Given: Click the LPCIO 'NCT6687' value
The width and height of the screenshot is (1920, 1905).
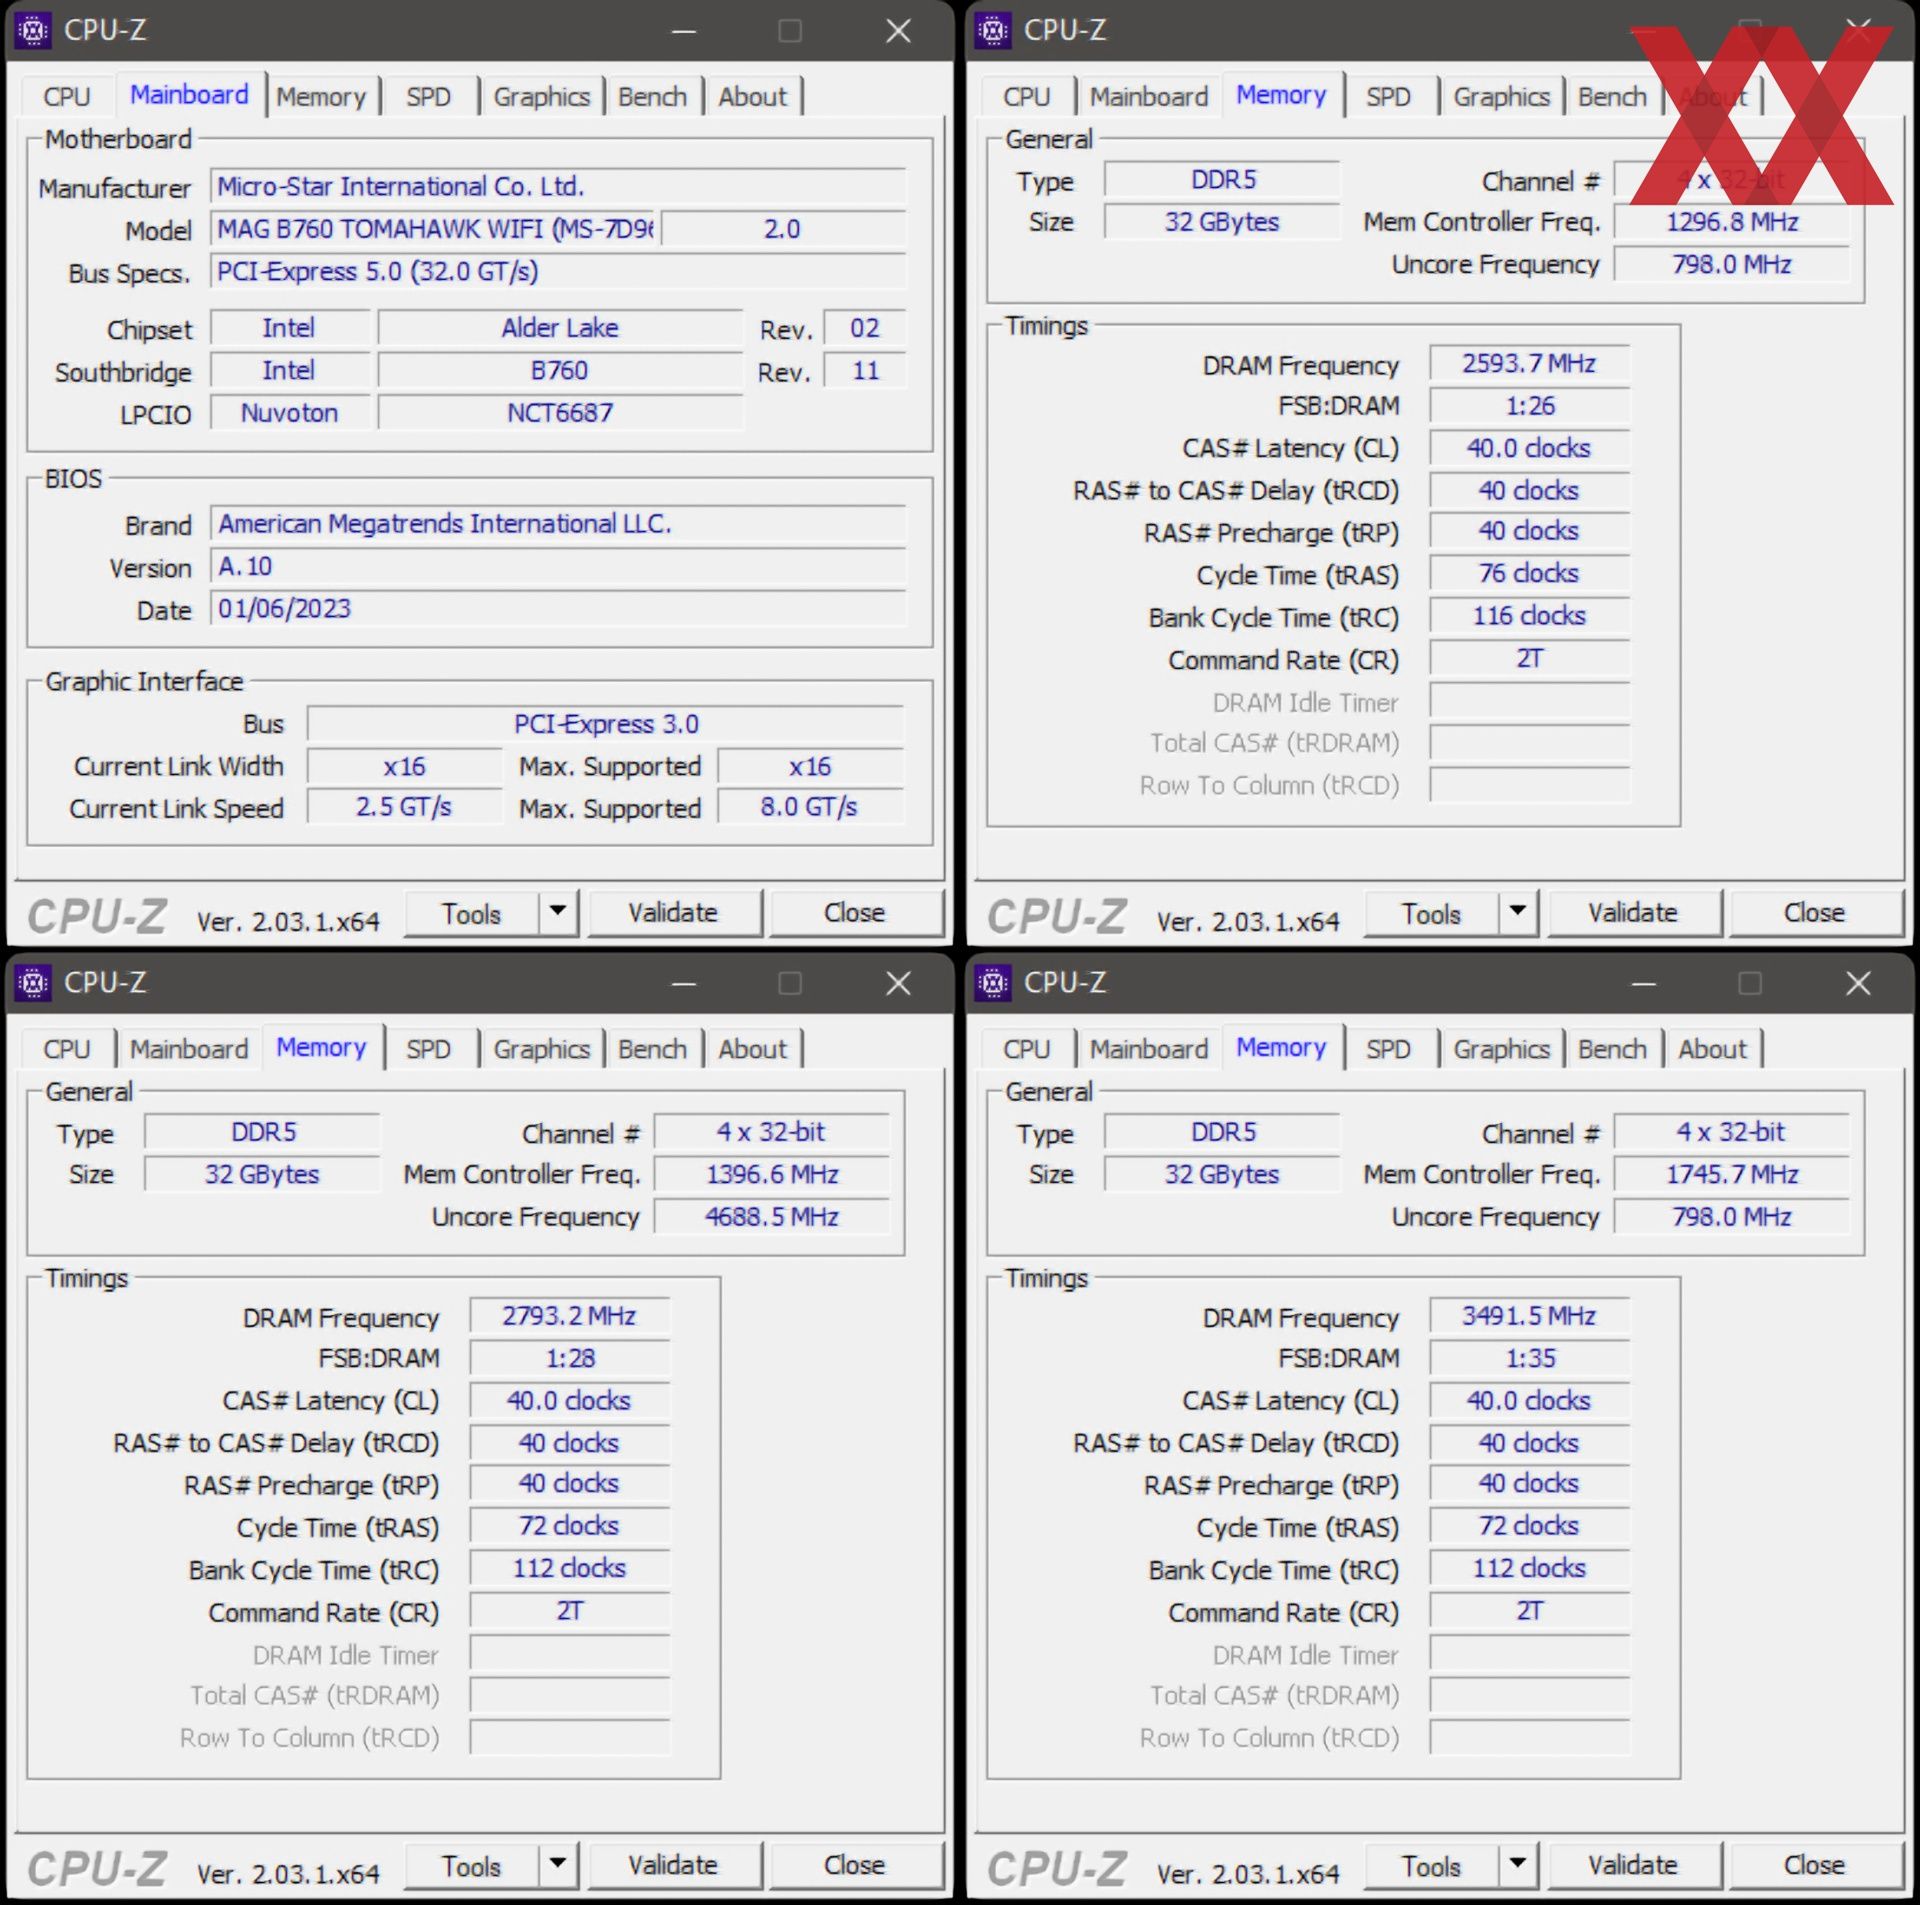Looking at the screenshot, I should click(560, 413).
